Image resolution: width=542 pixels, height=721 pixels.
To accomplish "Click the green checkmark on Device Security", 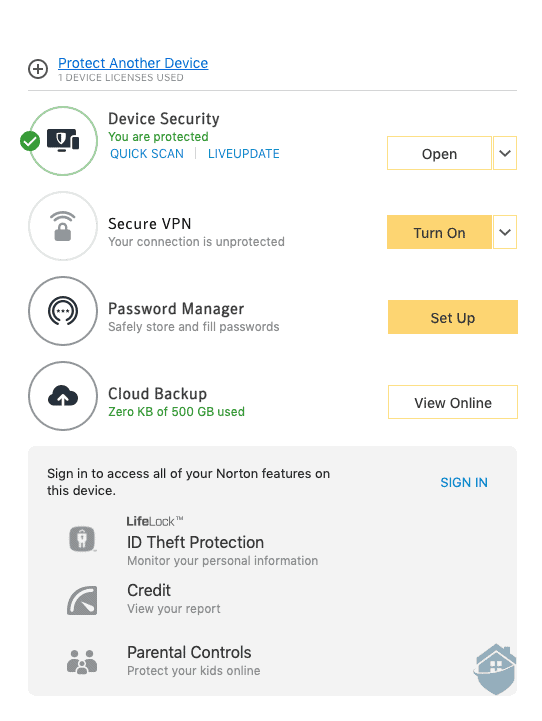I will [30, 141].
